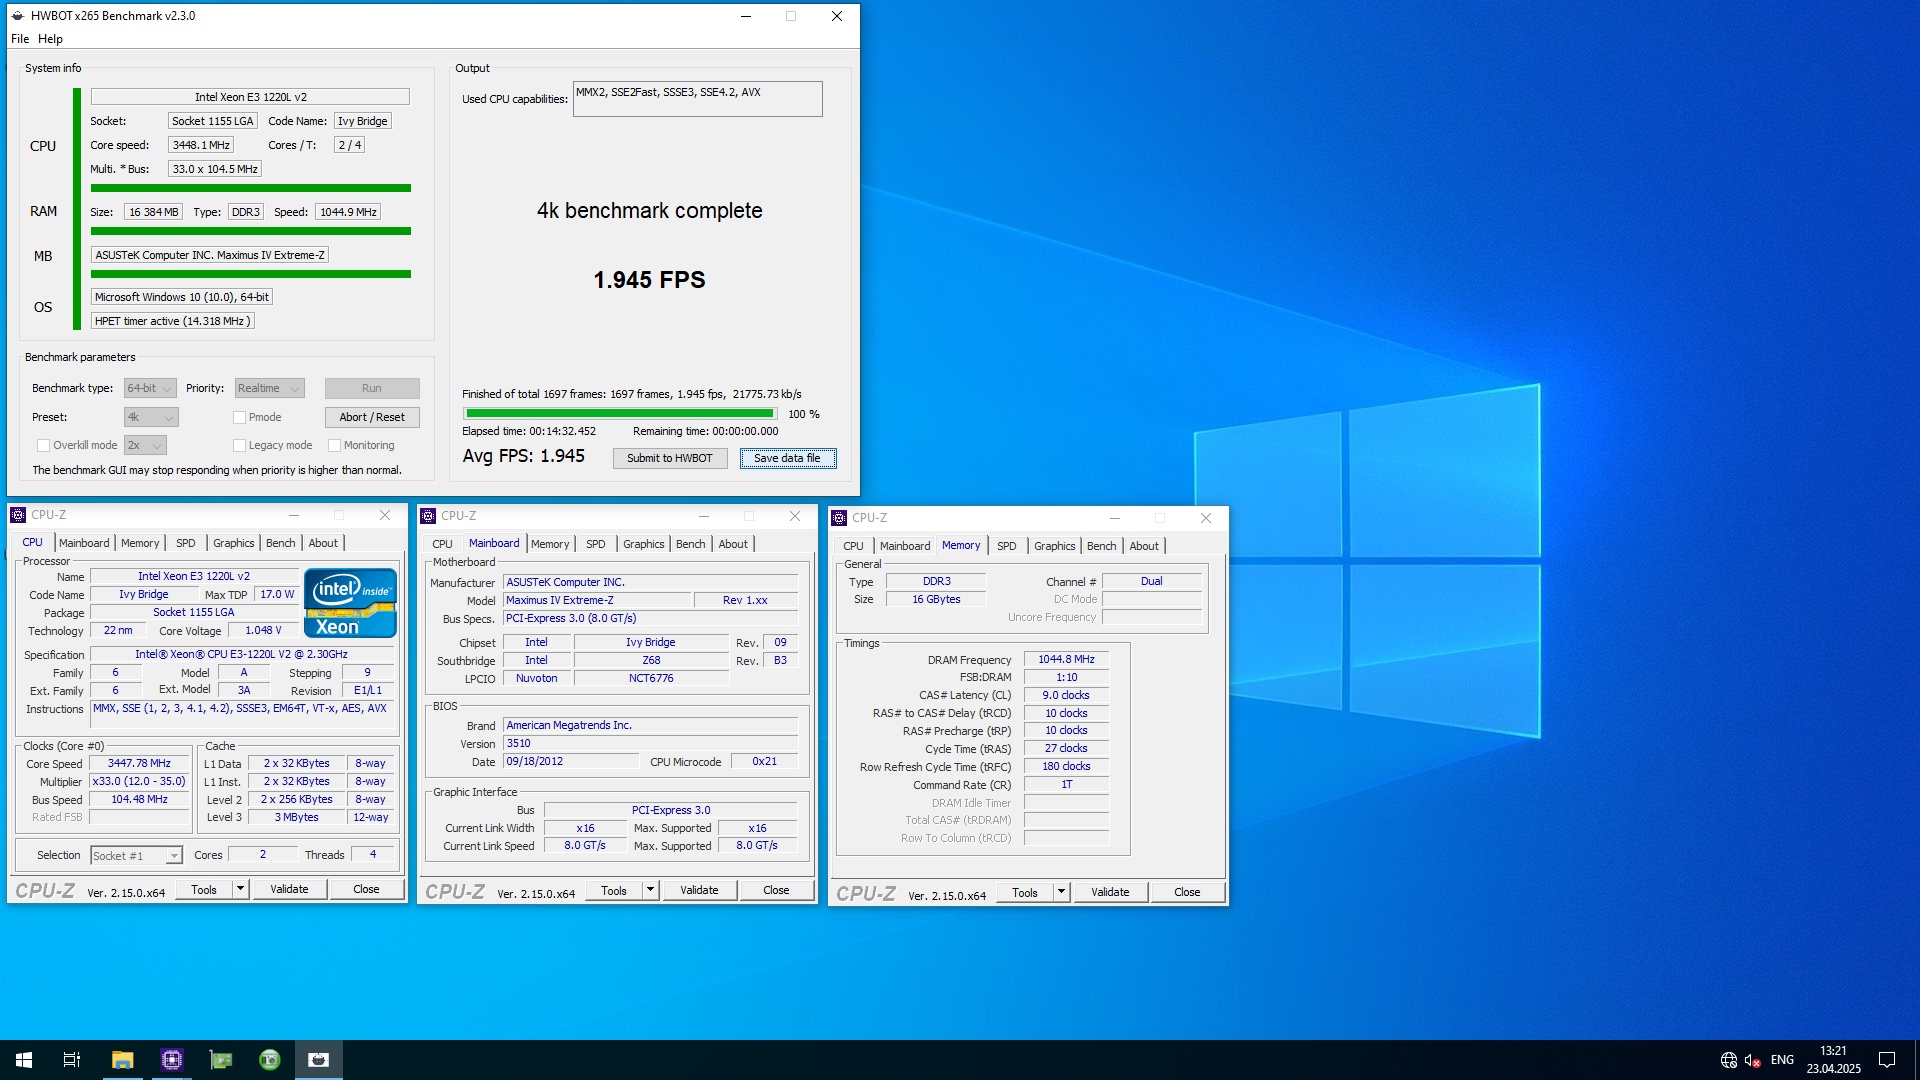
Task: Open the Preset 4k dropdown
Action: [x=150, y=417]
